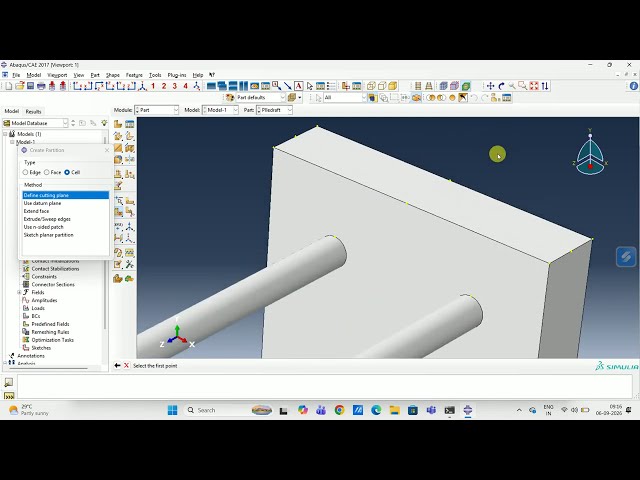640x480 pixels.
Task: Enable wireframe render style
Action: 371,86
